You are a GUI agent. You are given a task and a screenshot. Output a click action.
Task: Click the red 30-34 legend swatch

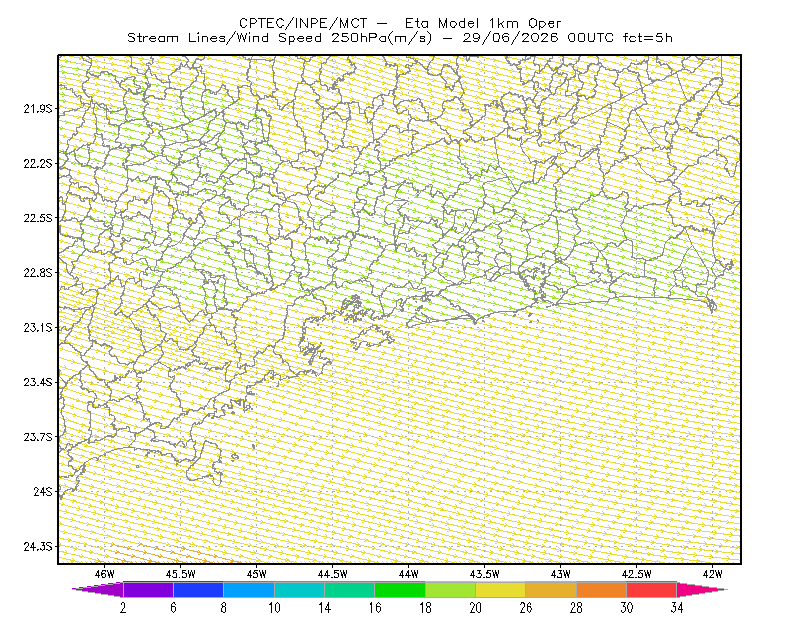tap(652, 589)
